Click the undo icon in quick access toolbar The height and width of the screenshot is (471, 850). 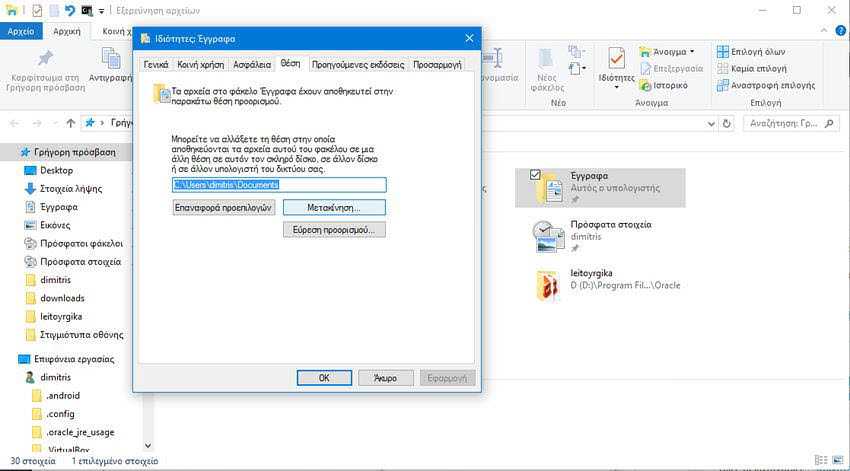click(69, 10)
